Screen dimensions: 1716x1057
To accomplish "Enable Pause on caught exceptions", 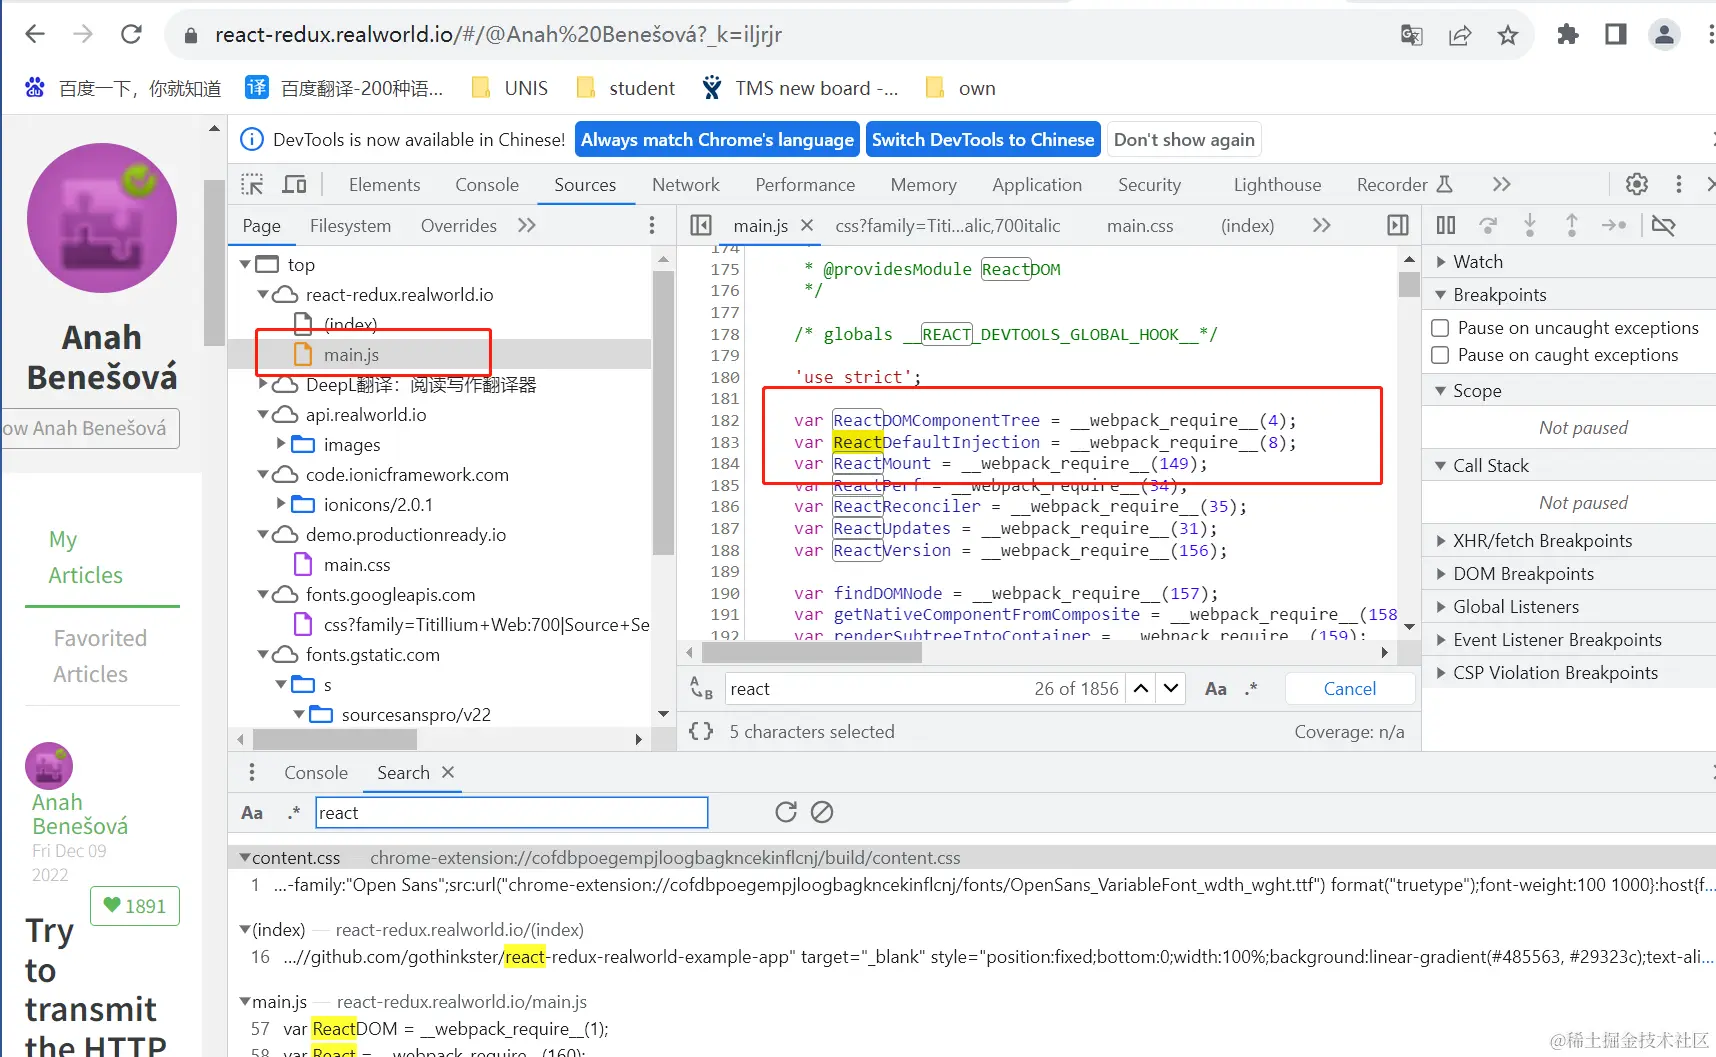I will 1440,355.
